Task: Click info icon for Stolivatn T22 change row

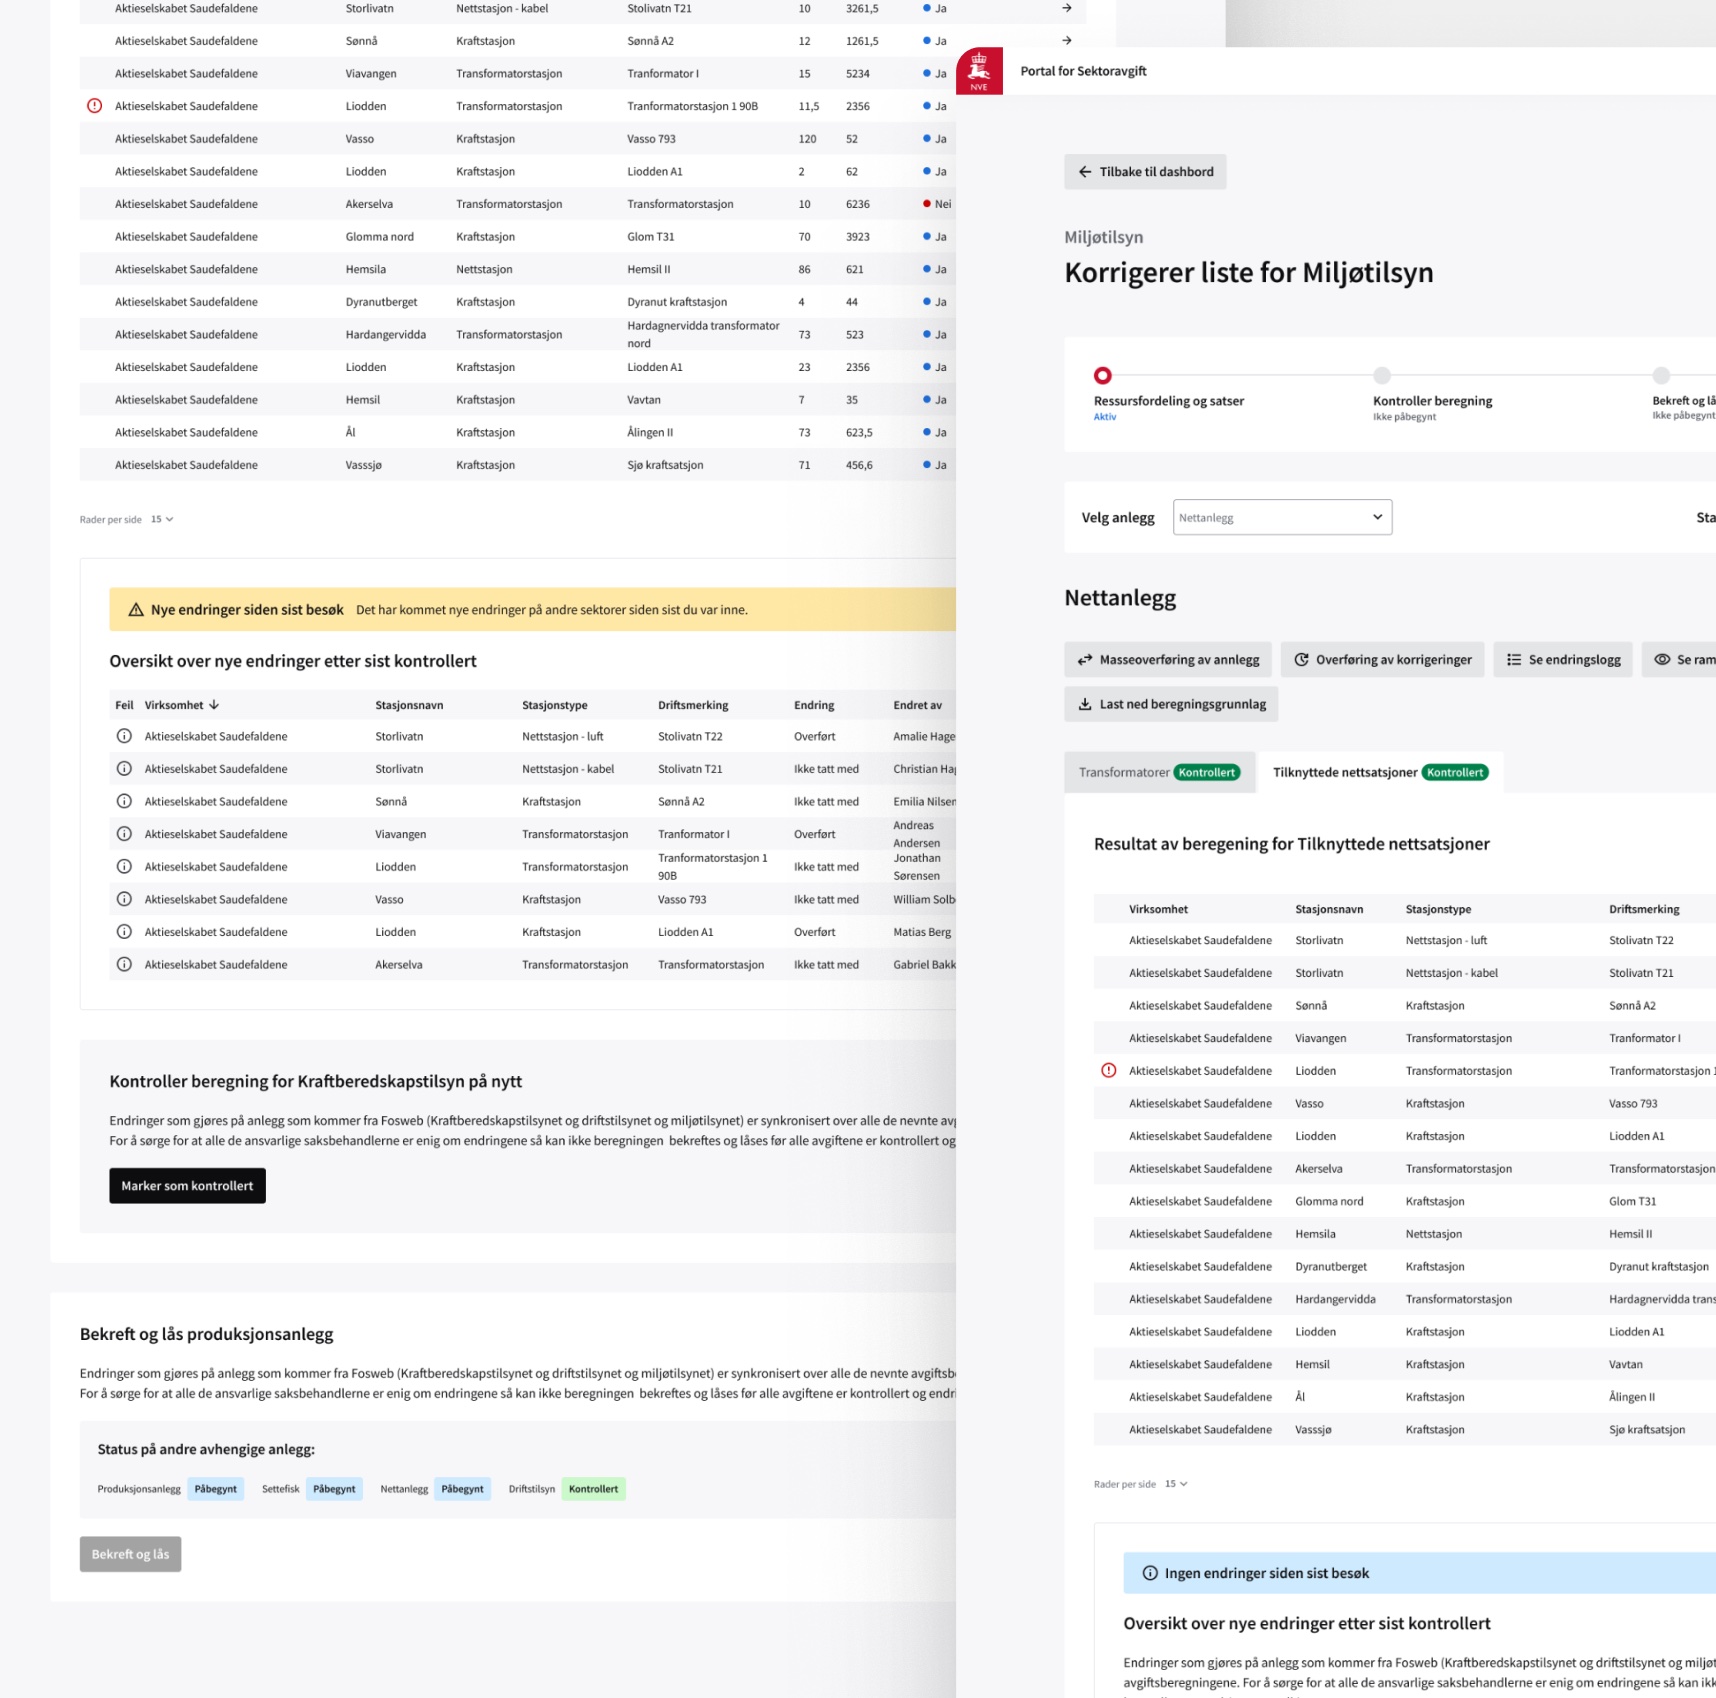Action: tap(124, 736)
